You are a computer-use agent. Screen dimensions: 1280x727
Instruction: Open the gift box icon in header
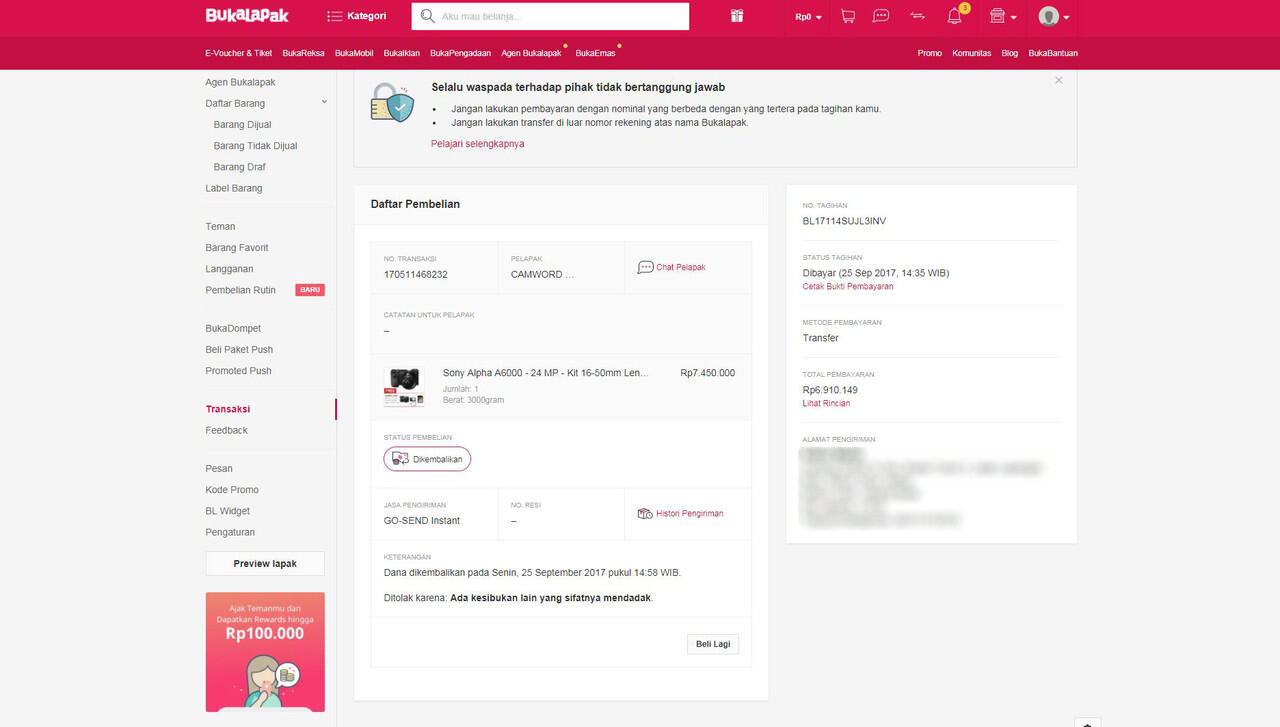pos(737,16)
